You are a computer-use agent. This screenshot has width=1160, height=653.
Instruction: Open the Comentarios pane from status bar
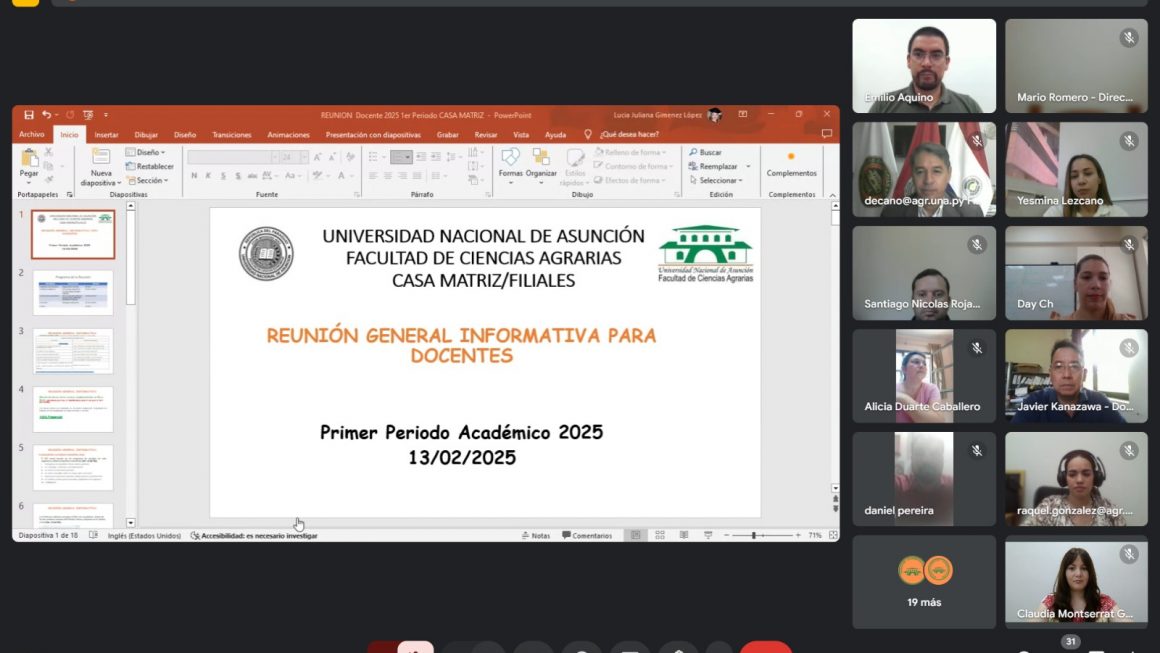pos(587,536)
